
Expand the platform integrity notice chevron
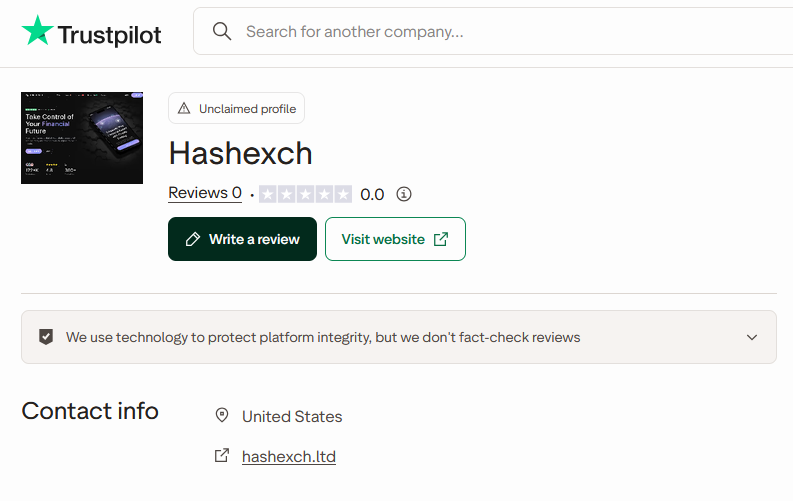[752, 337]
